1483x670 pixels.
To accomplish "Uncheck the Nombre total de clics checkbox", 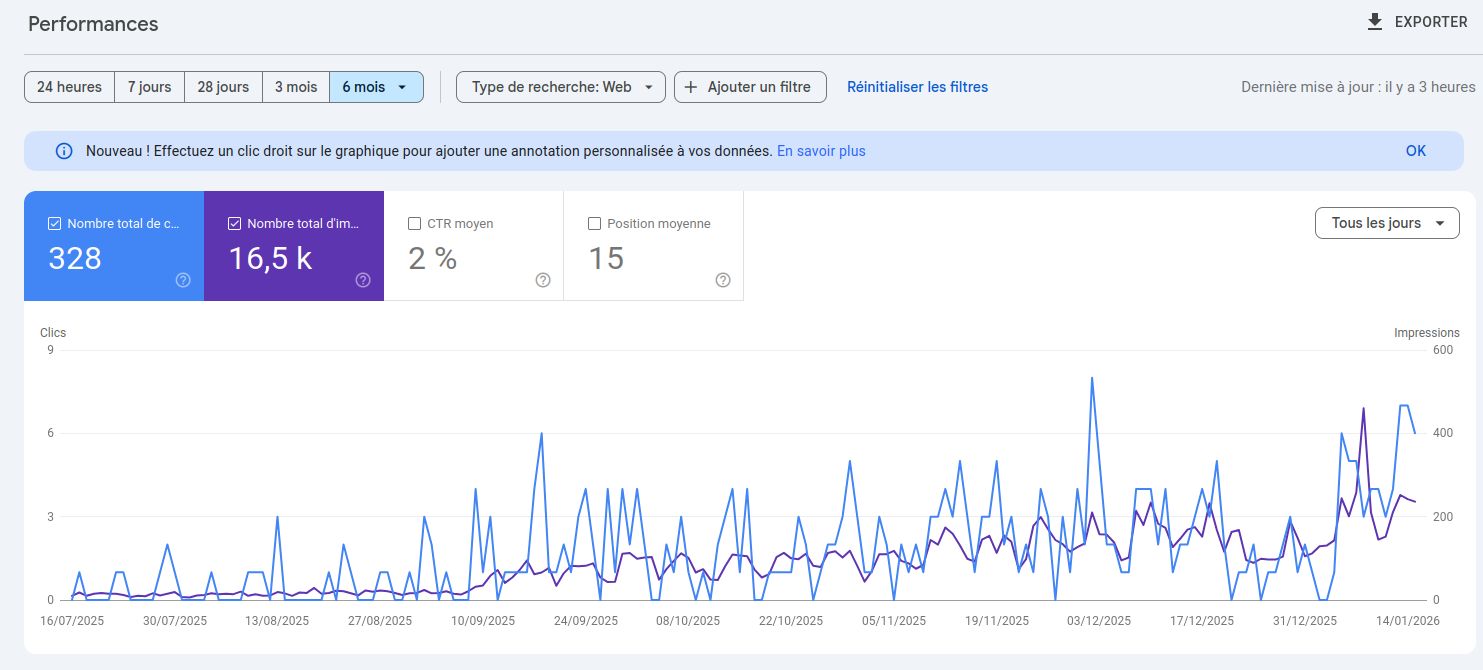I will click(x=54, y=223).
